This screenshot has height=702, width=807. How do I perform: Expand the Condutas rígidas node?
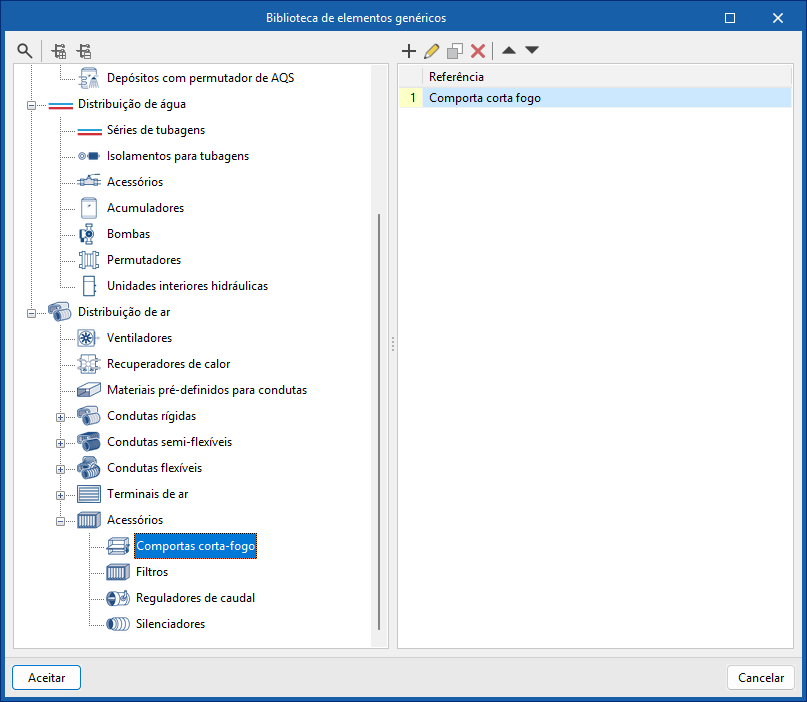pos(61,416)
